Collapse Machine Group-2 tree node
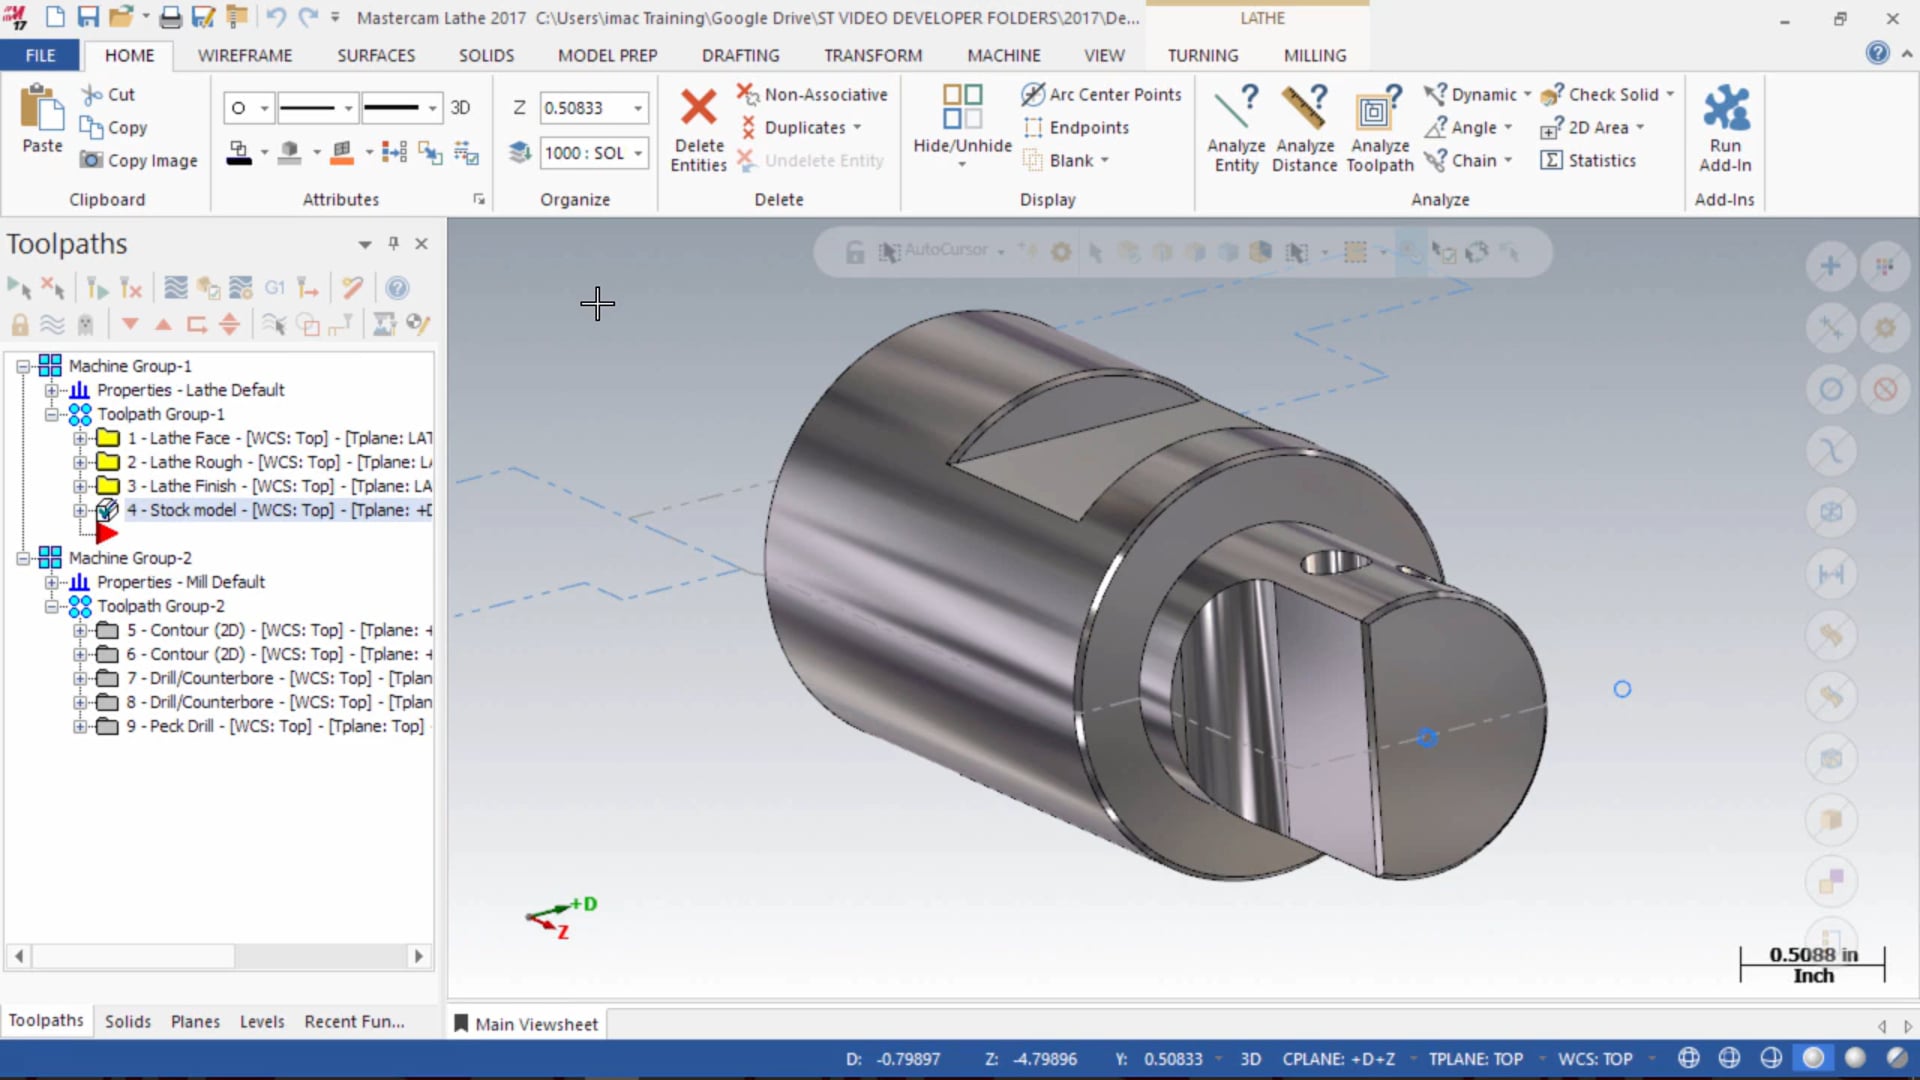The width and height of the screenshot is (1920, 1080). pos(23,558)
